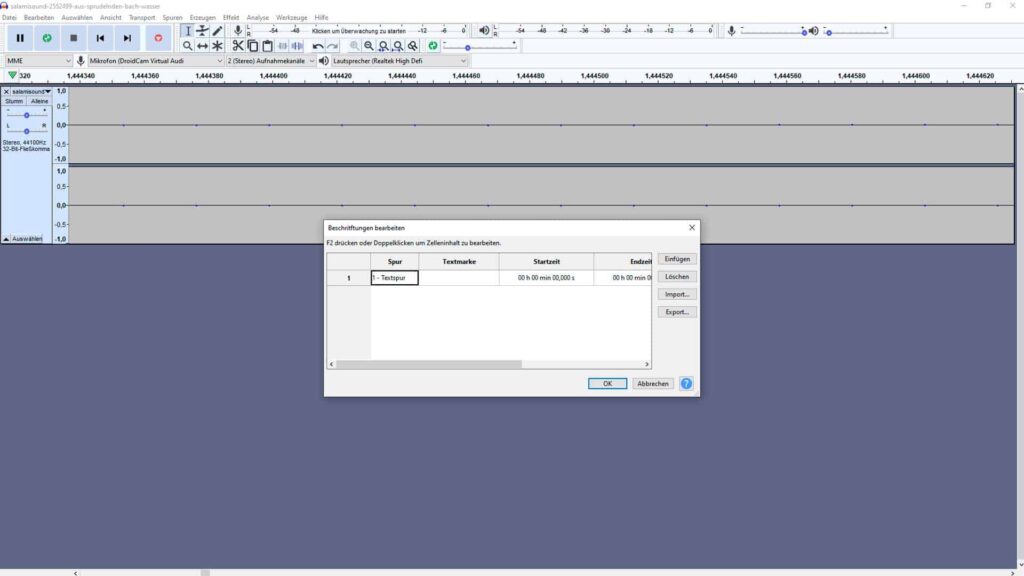1024x576 pixels.
Task: Open the Datei menu
Action: point(9,18)
